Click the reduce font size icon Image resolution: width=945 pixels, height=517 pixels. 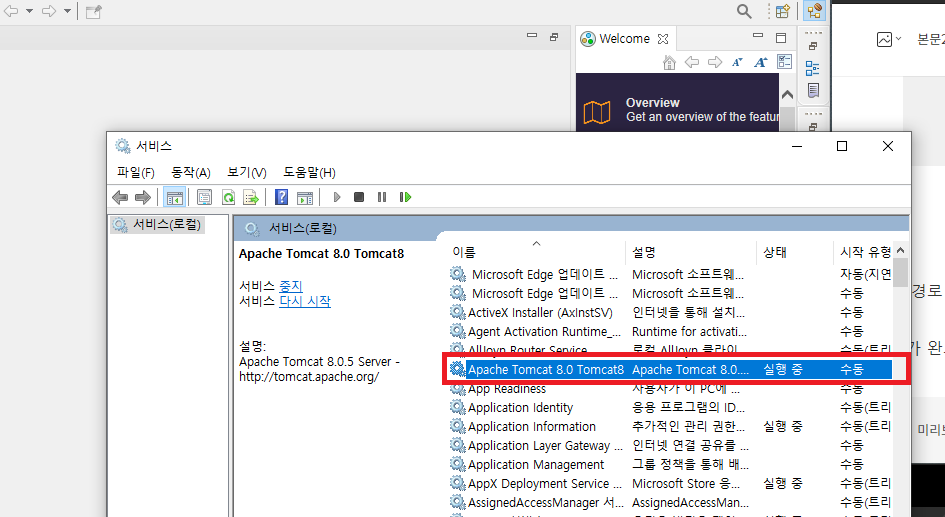pos(737,62)
